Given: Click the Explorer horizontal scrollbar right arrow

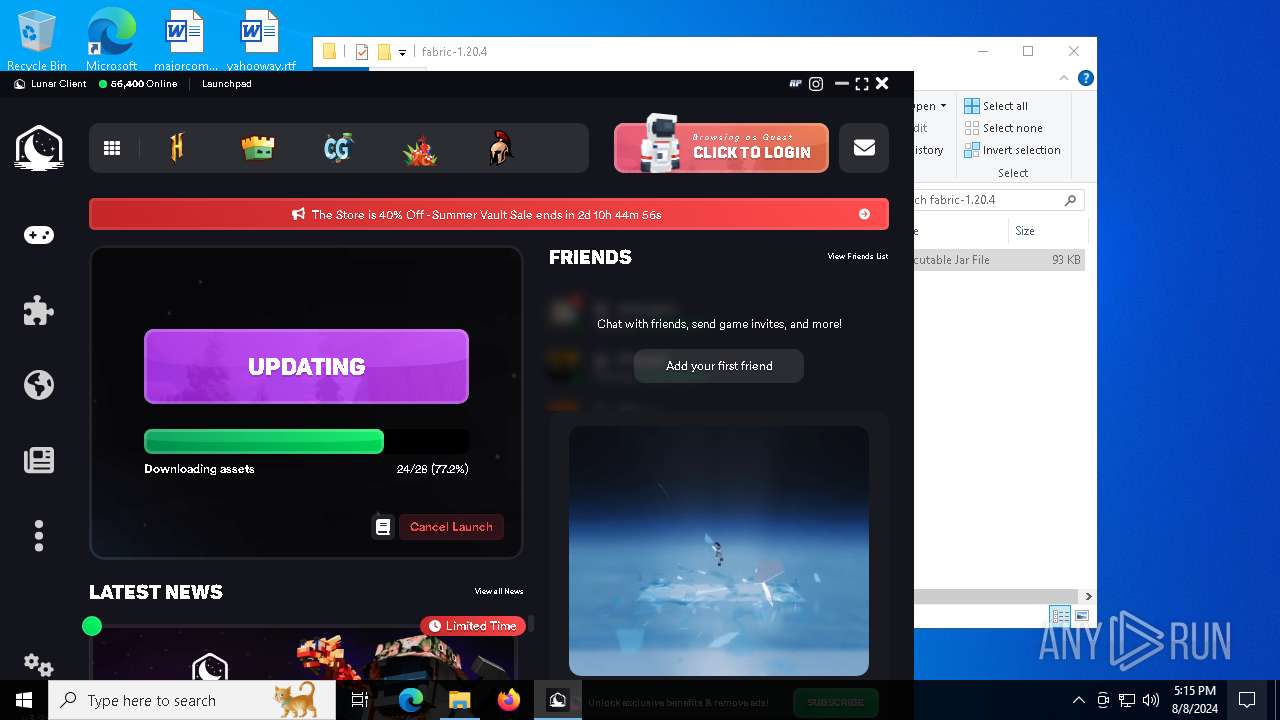Looking at the screenshot, I should click(1088, 596).
